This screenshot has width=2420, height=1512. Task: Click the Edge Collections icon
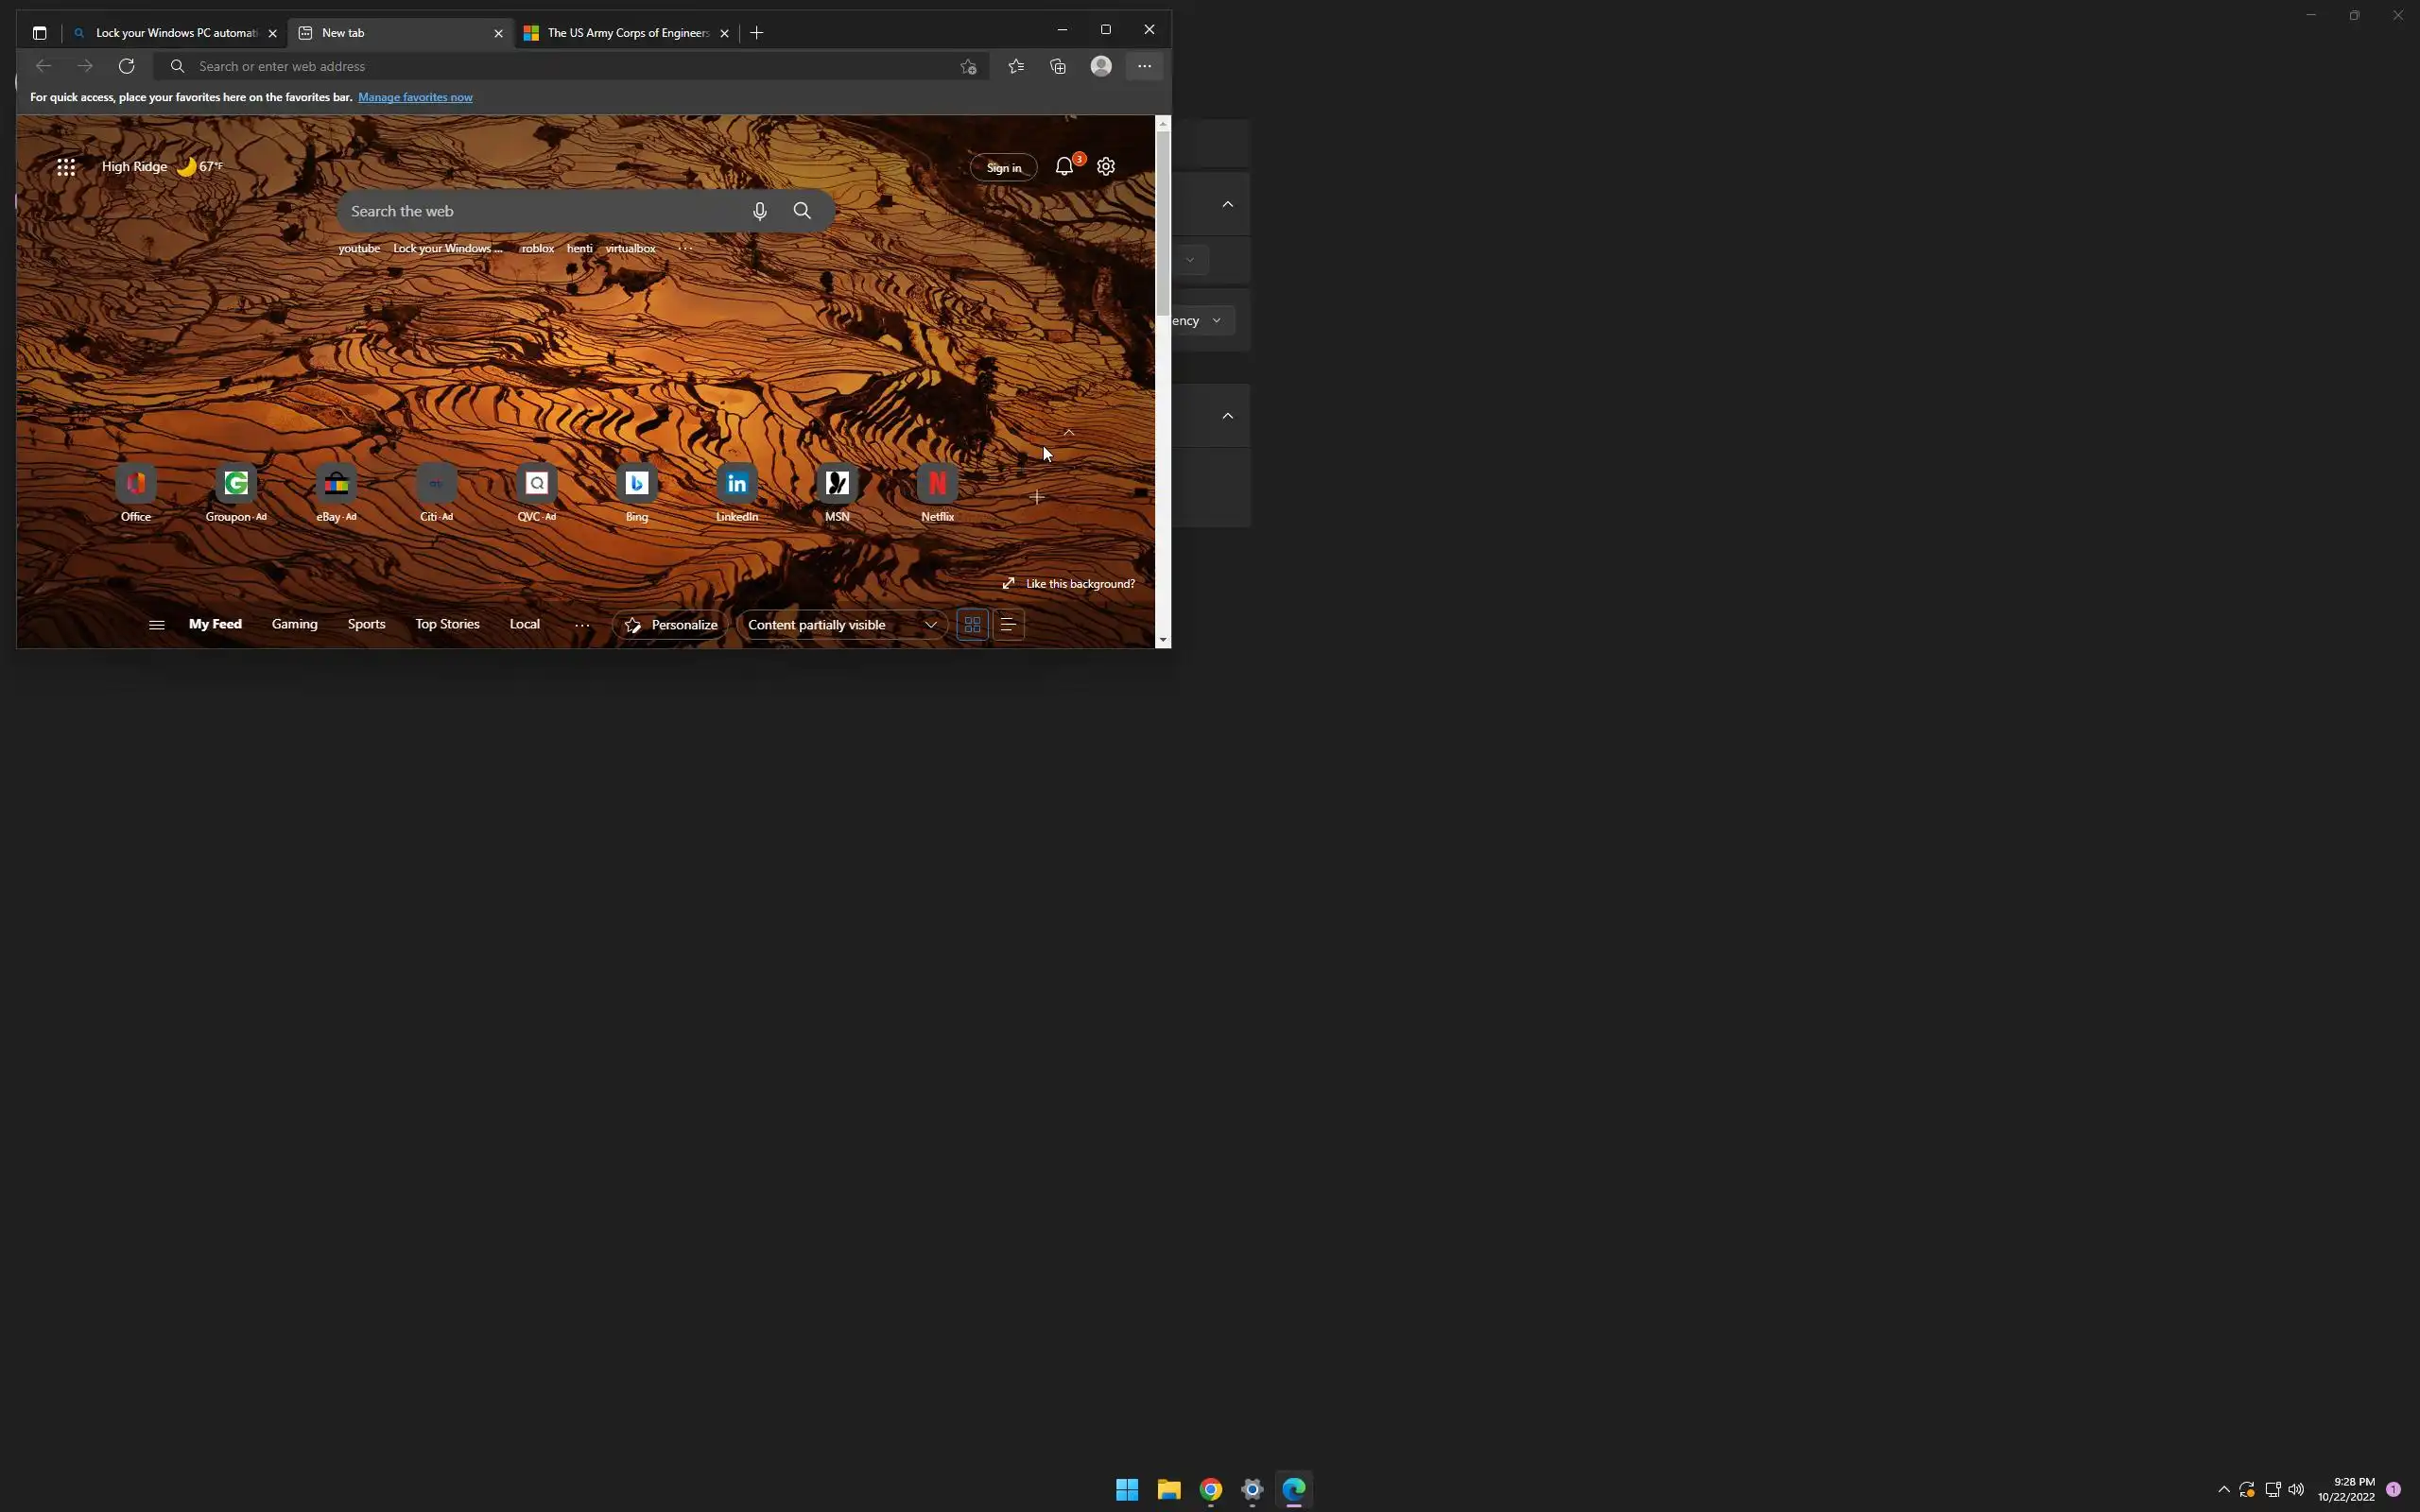[x=1058, y=66]
